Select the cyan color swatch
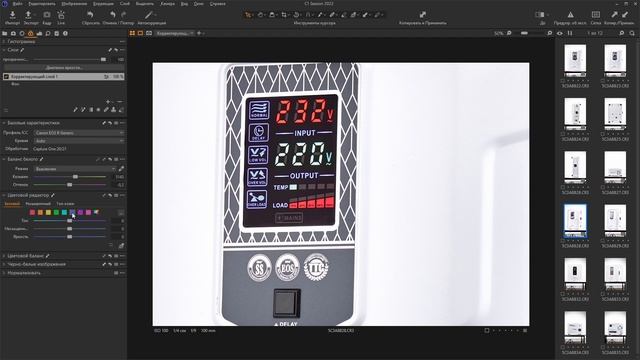Viewport: 640px width, 360px height. tap(64, 212)
